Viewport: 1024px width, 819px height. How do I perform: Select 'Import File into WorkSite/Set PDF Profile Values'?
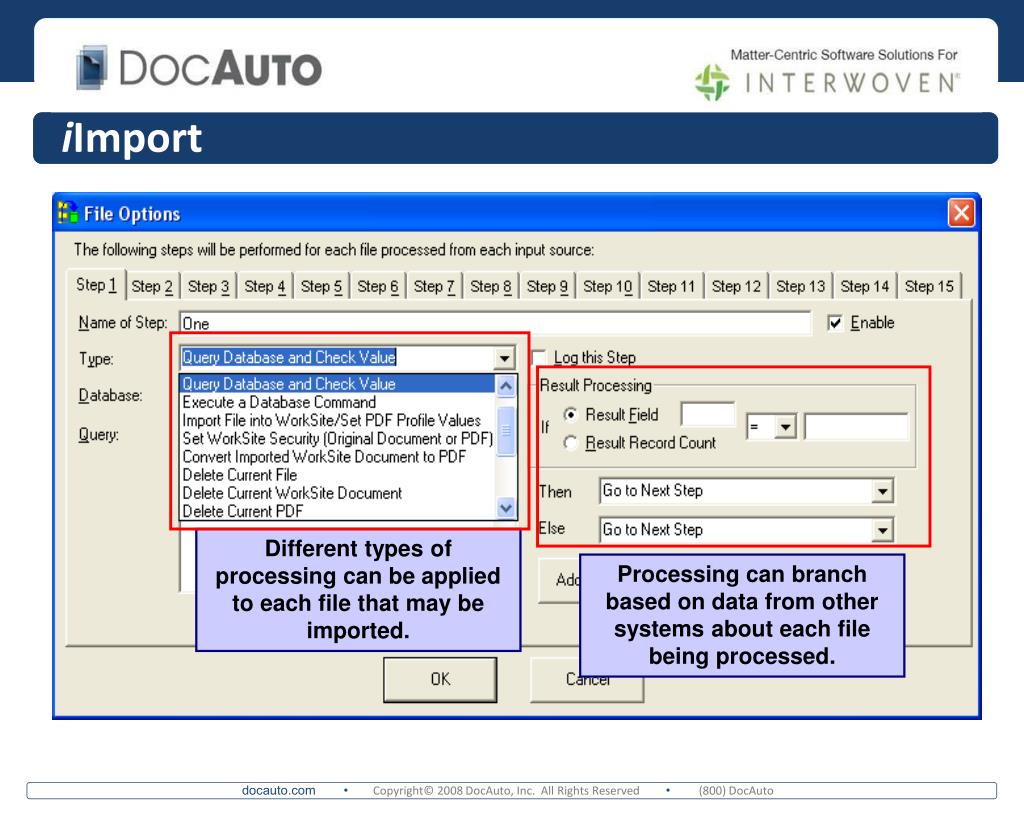[338, 420]
